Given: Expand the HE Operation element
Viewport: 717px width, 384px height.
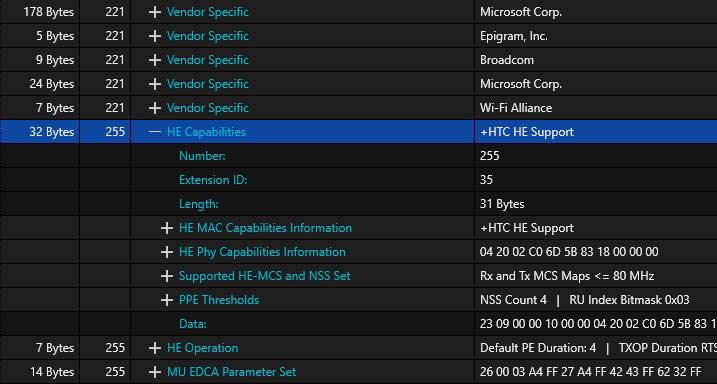Looking at the screenshot, I should (x=155, y=348).
